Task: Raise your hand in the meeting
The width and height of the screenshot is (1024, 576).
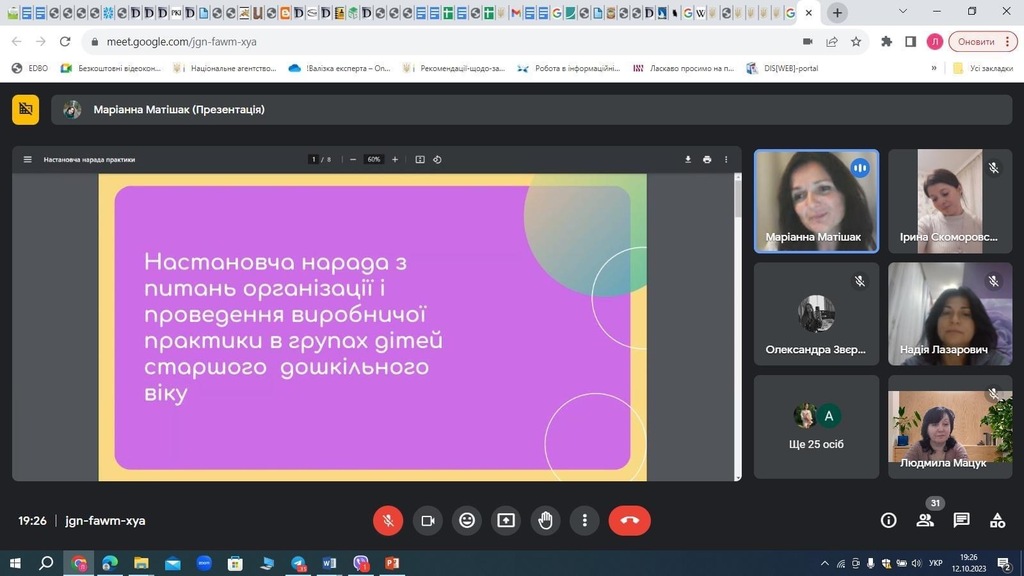Action: pyautogui.click(x=545, y=520)
